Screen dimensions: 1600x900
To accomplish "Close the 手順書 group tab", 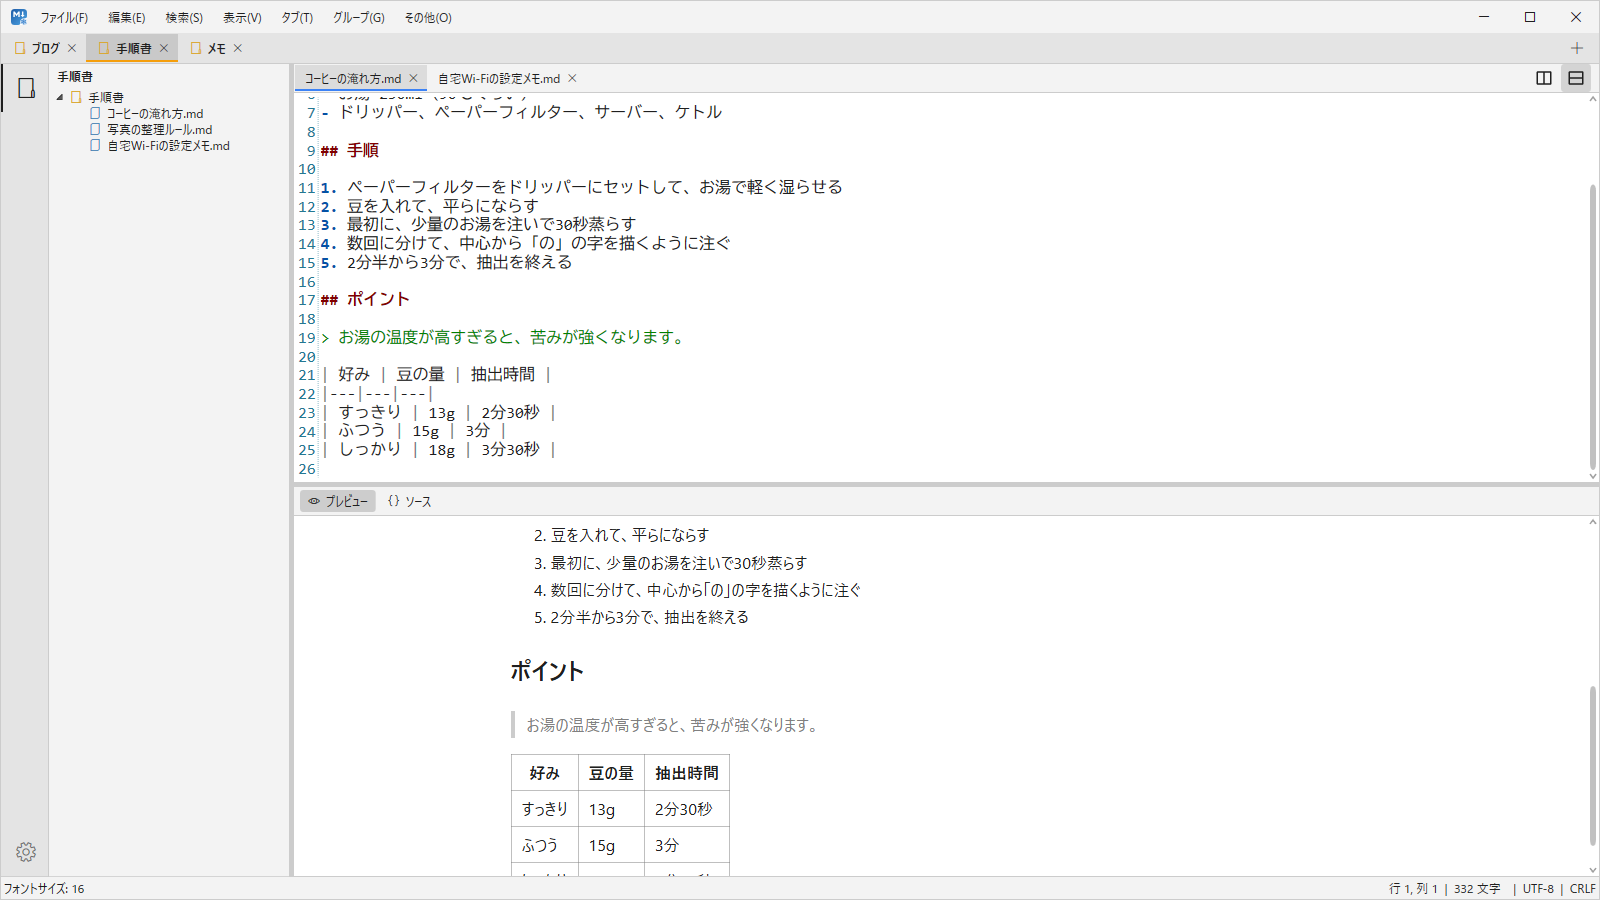I will pos(164,48).
